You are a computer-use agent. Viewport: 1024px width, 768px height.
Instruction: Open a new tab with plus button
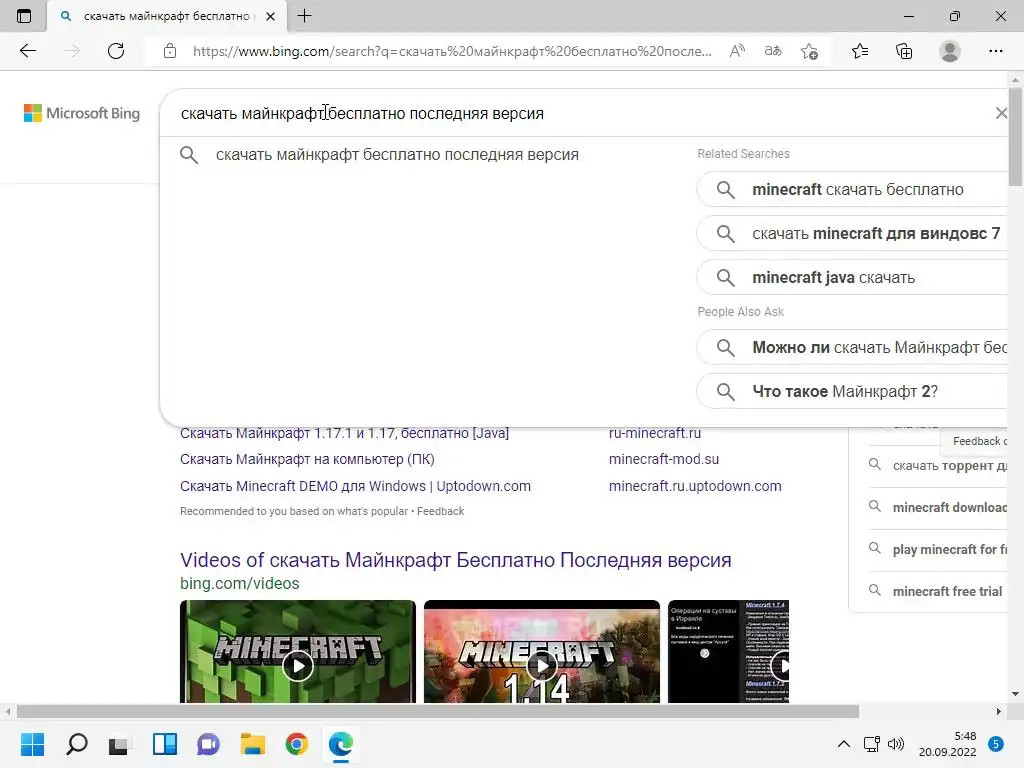pyautogui.click(x=304, y=16)
